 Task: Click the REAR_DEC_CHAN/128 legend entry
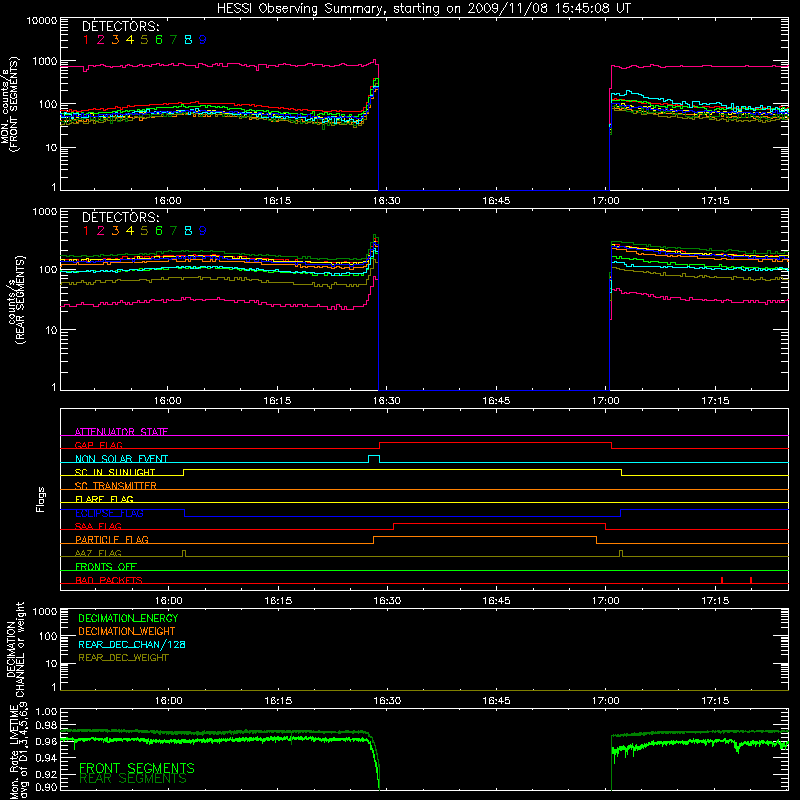tap(132, 644)
